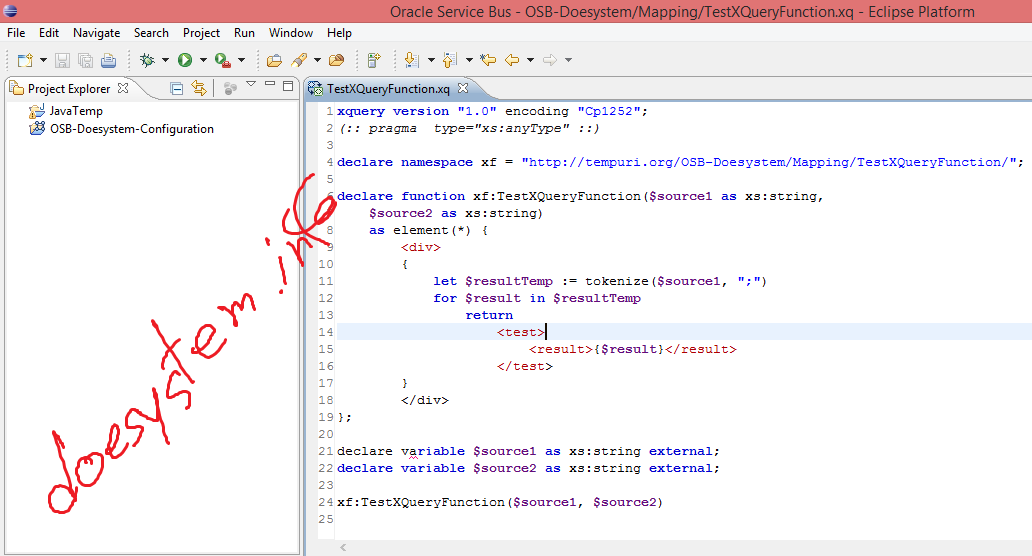
Task: Click 'tokenize' in the line 11 code
Action: click(617, 282)
